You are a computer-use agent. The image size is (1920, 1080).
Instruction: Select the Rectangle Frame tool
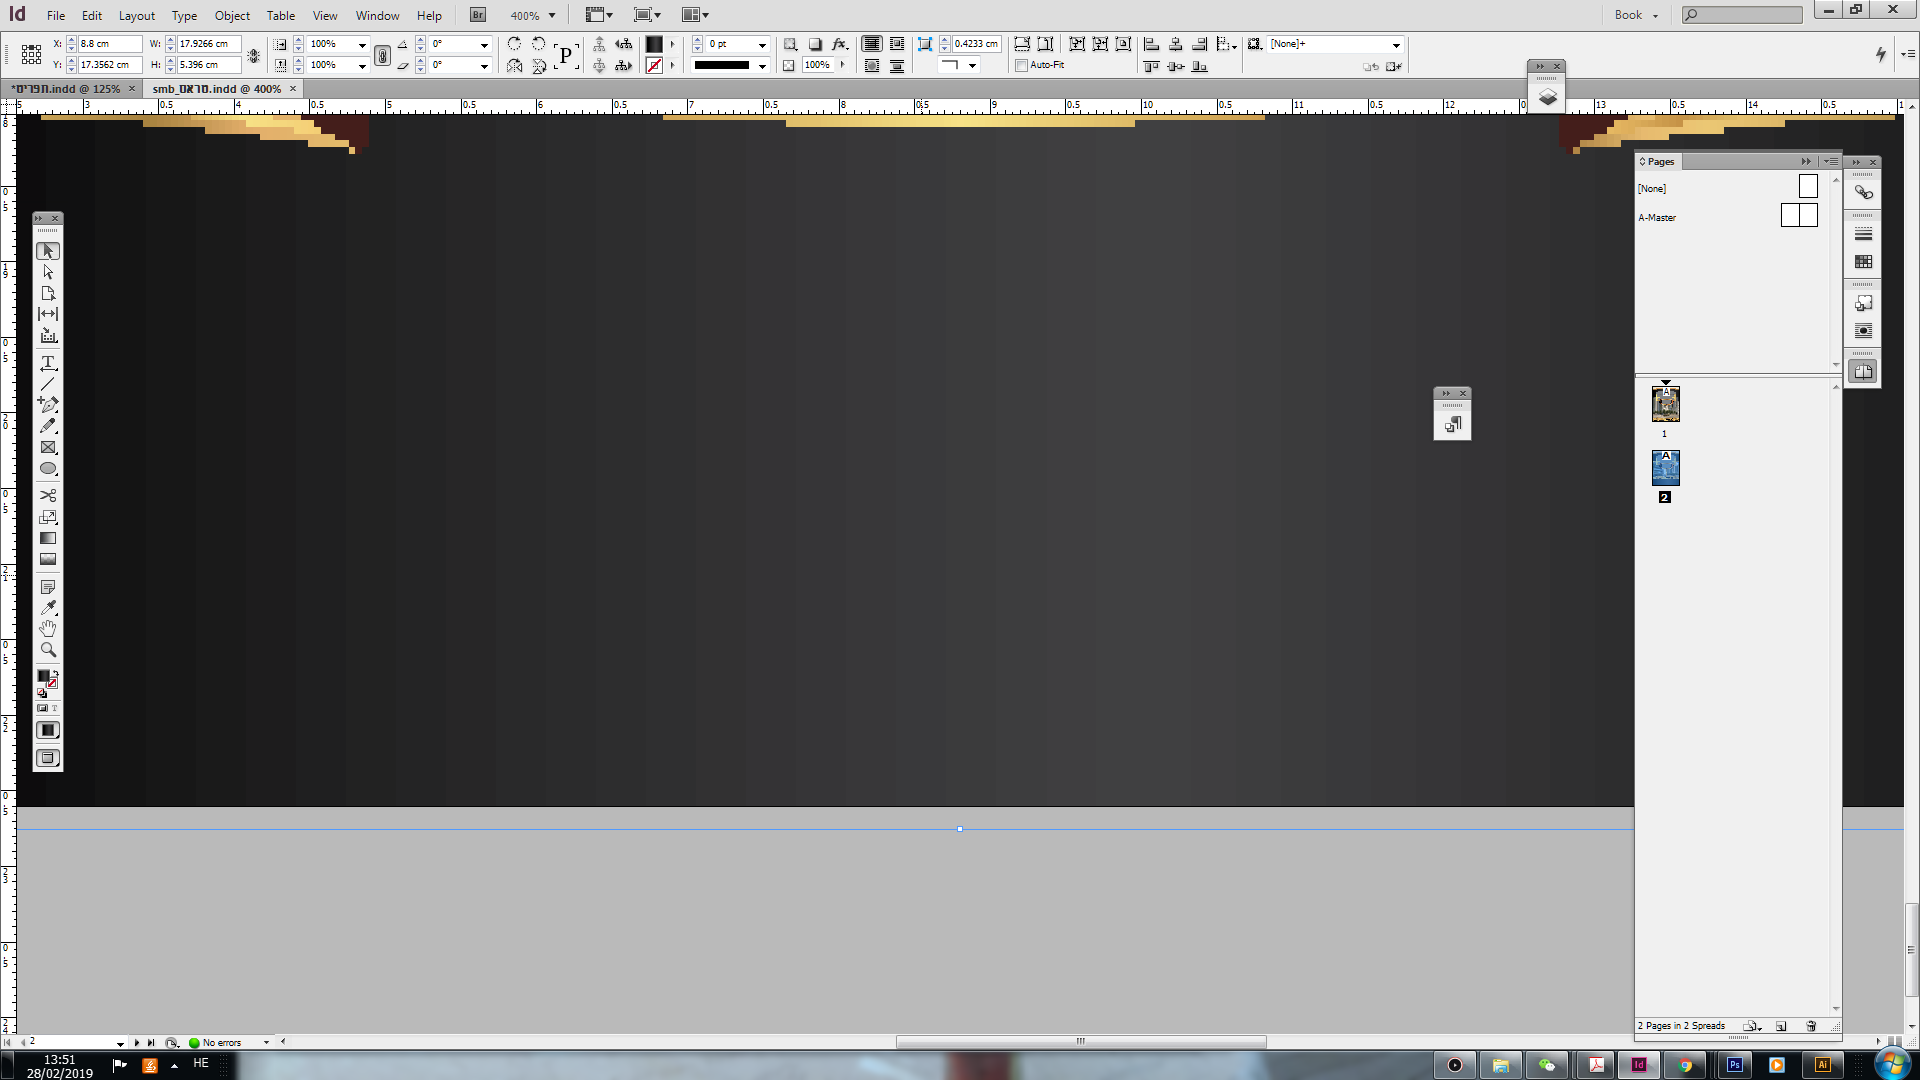(x=48, y=448)
